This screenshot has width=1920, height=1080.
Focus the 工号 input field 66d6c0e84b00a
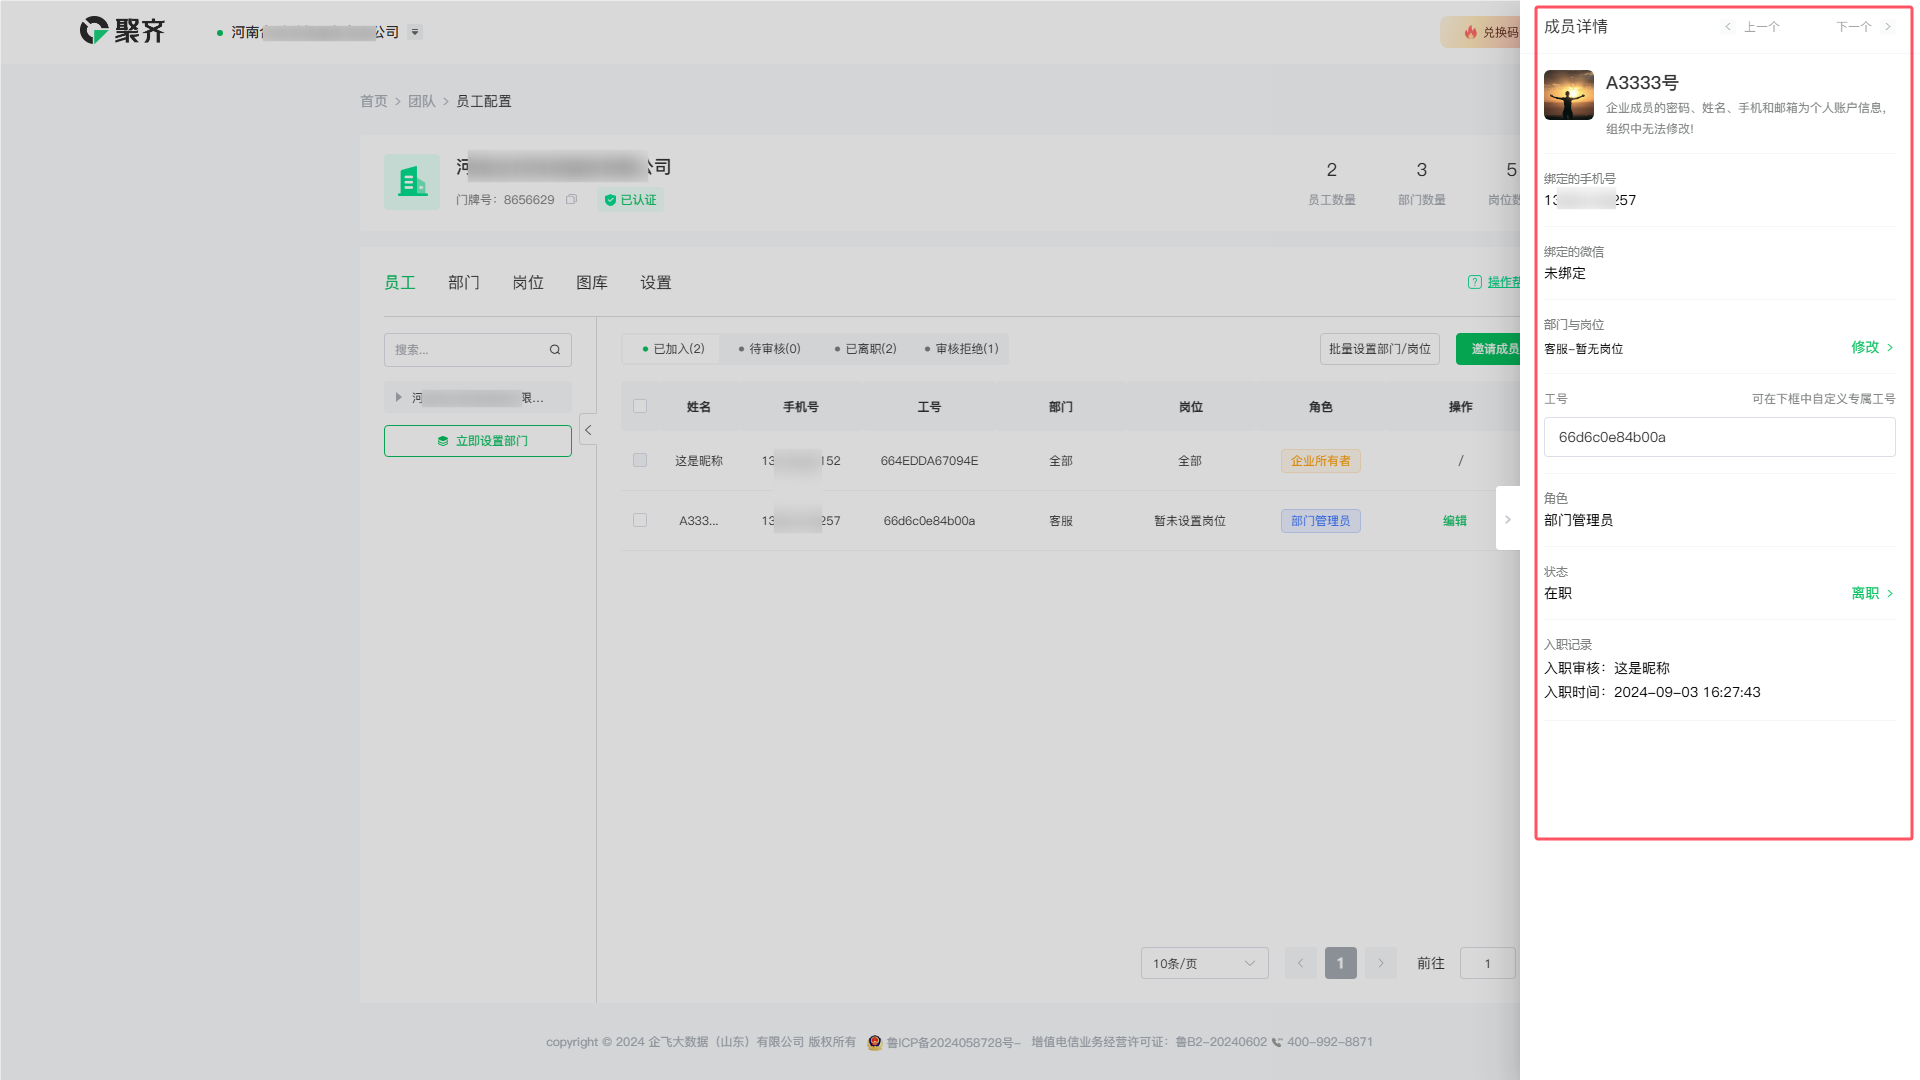[1720, 437]
